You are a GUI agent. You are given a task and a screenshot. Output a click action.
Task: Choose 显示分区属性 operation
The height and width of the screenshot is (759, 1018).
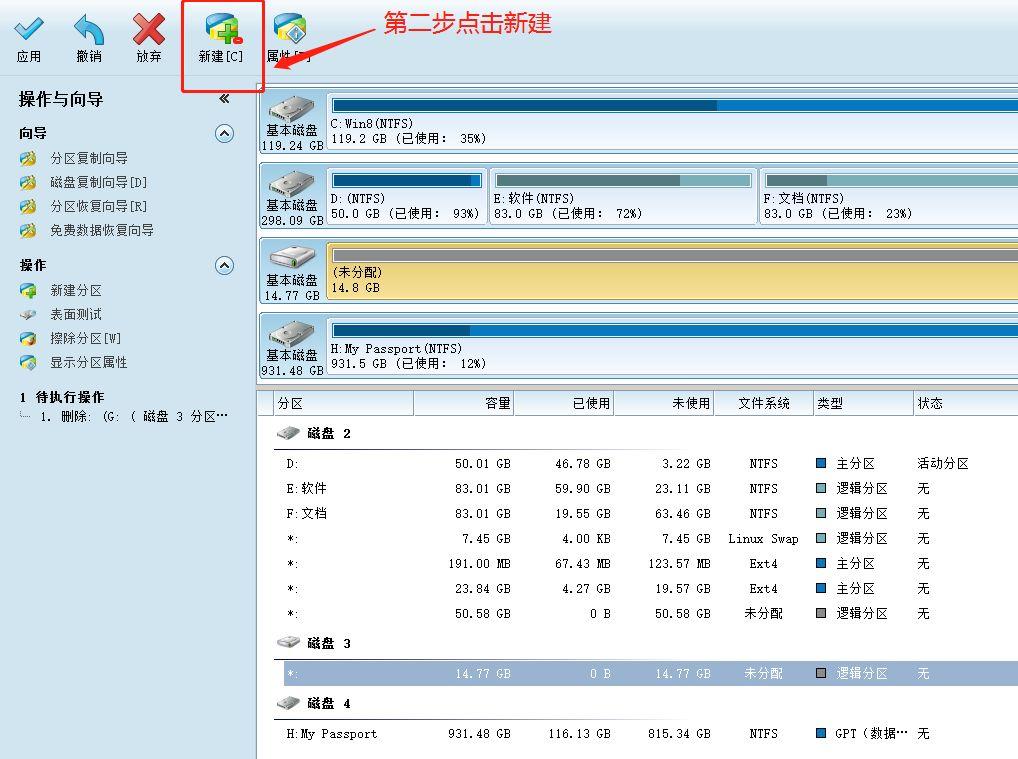coord(89,362)
